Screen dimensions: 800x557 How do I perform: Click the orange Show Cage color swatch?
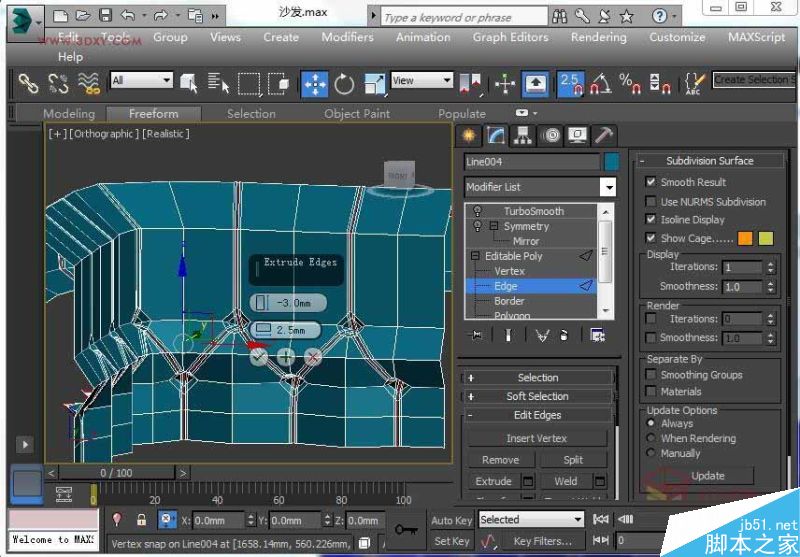coord(745,238)
